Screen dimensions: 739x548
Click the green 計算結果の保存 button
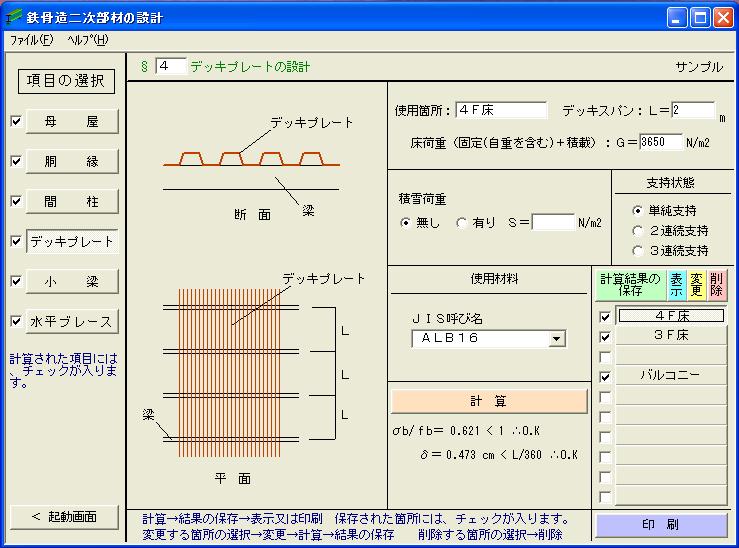(x=629, y=285)
